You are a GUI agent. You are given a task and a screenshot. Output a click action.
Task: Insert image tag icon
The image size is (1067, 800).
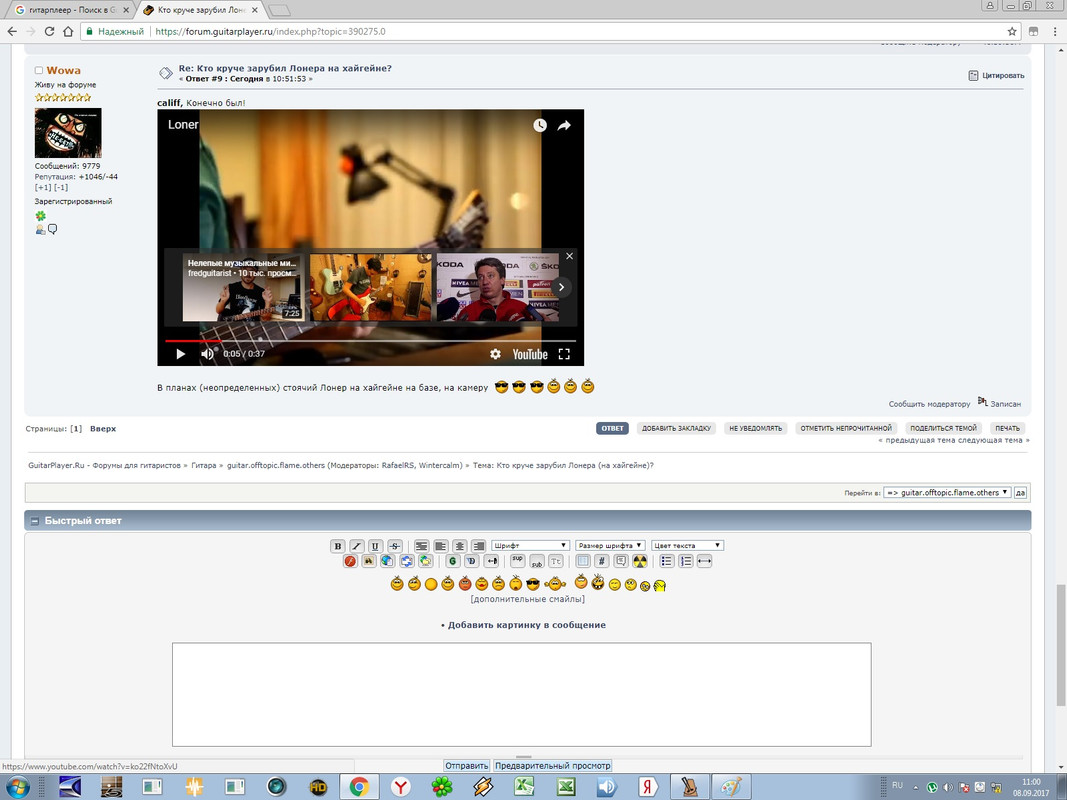pyautogui.click(x=369, y=561)
